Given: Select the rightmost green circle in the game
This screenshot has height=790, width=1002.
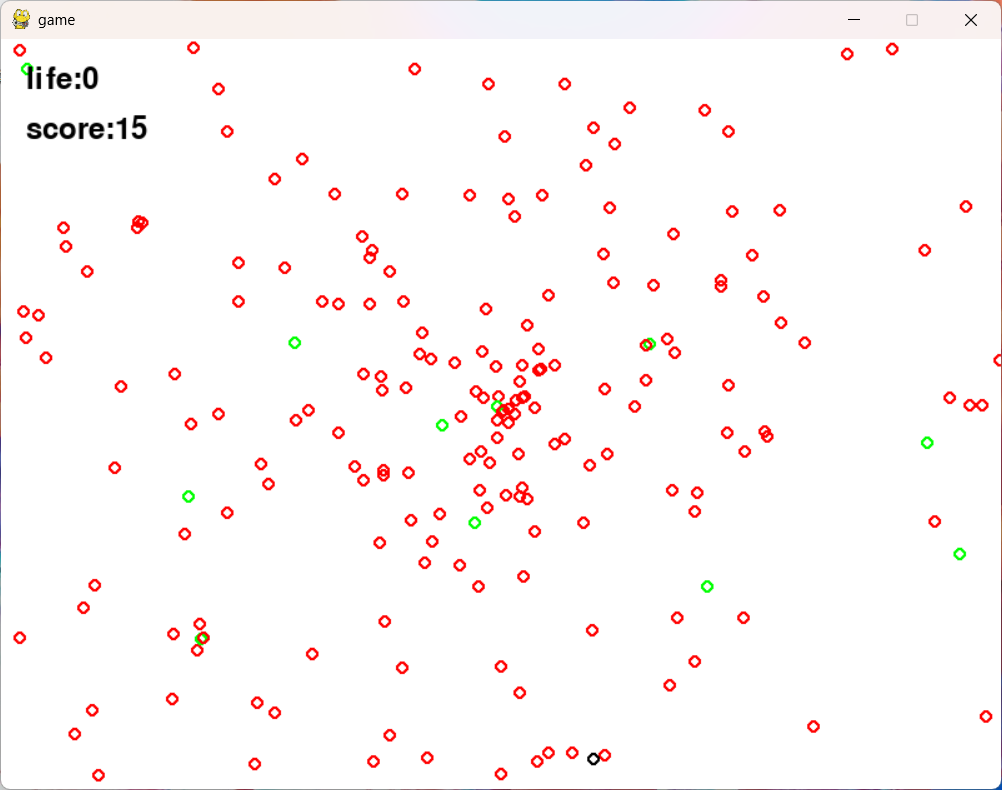Looking at the screenshot, I should (959, 554).
